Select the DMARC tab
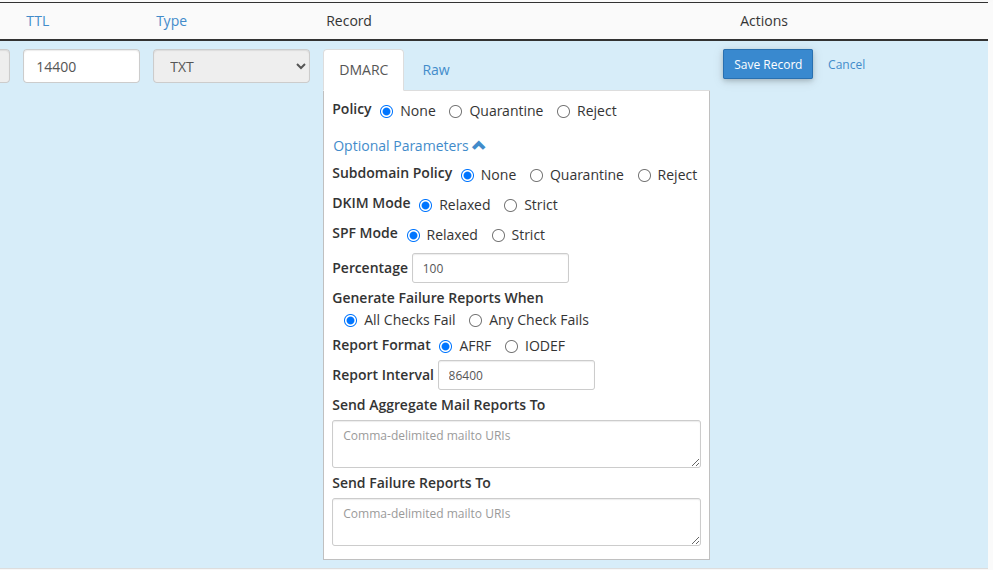The width and height of the screenshot is (993, 570). (x=363, y=70)
